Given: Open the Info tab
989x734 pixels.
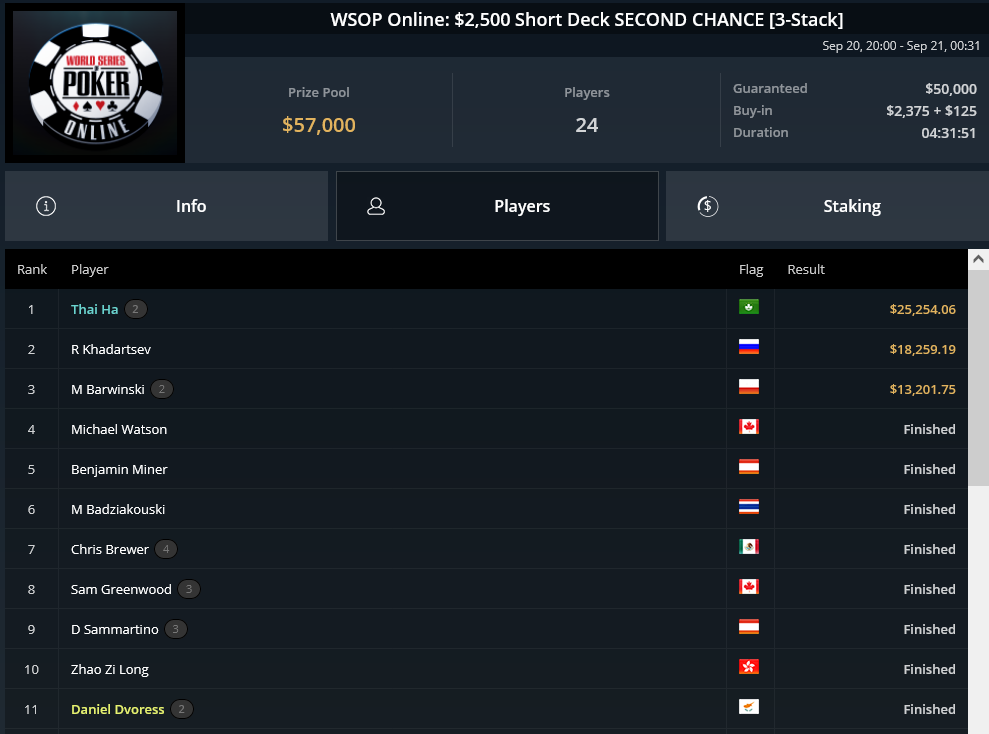Looking at the screenshot, I should tap(167, 206).
